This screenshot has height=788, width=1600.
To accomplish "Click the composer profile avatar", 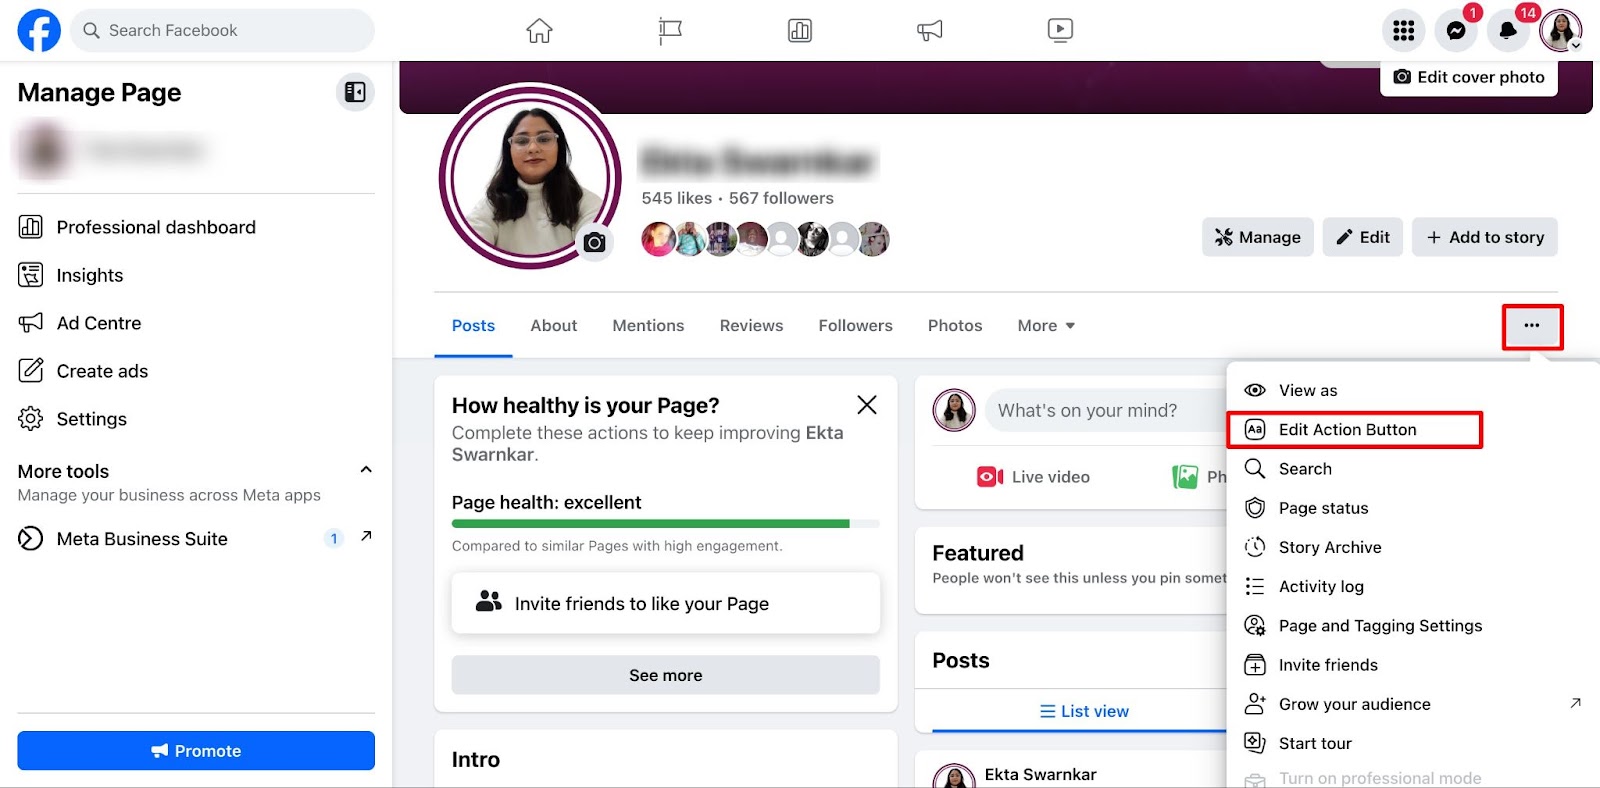I will coord(954,410).
